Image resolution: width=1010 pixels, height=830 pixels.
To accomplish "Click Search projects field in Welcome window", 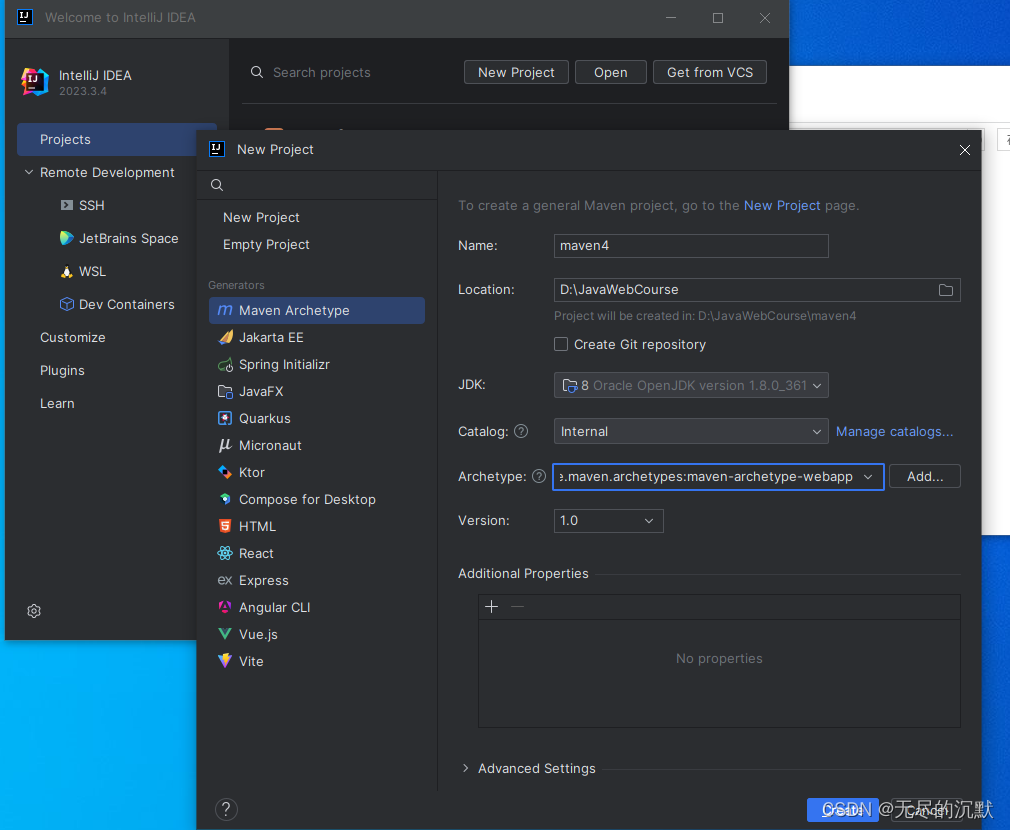I will 321,72.
